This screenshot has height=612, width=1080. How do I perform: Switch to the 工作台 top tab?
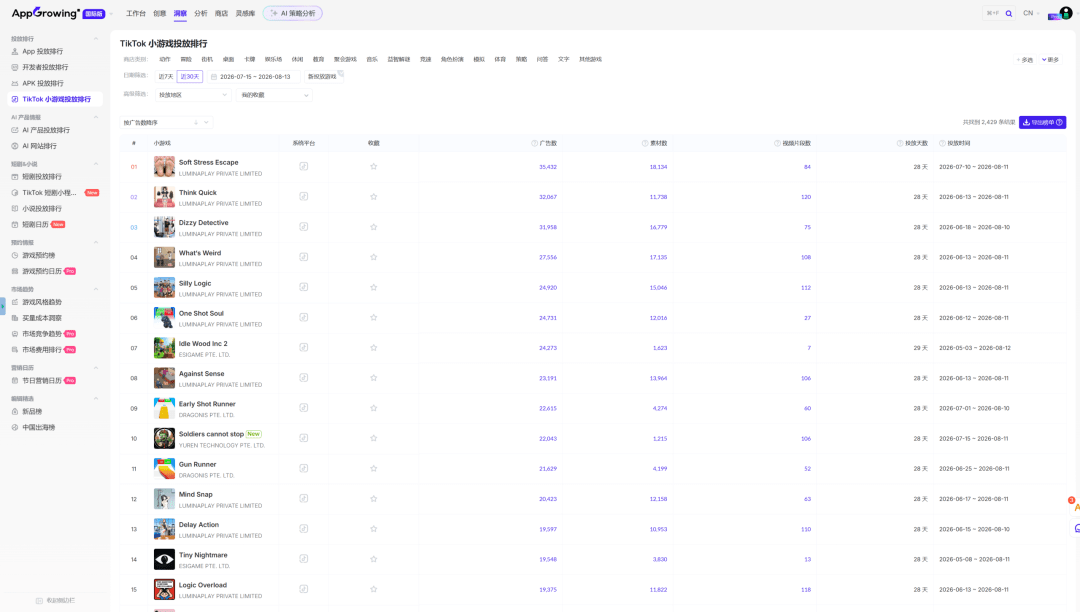point(136,13)
